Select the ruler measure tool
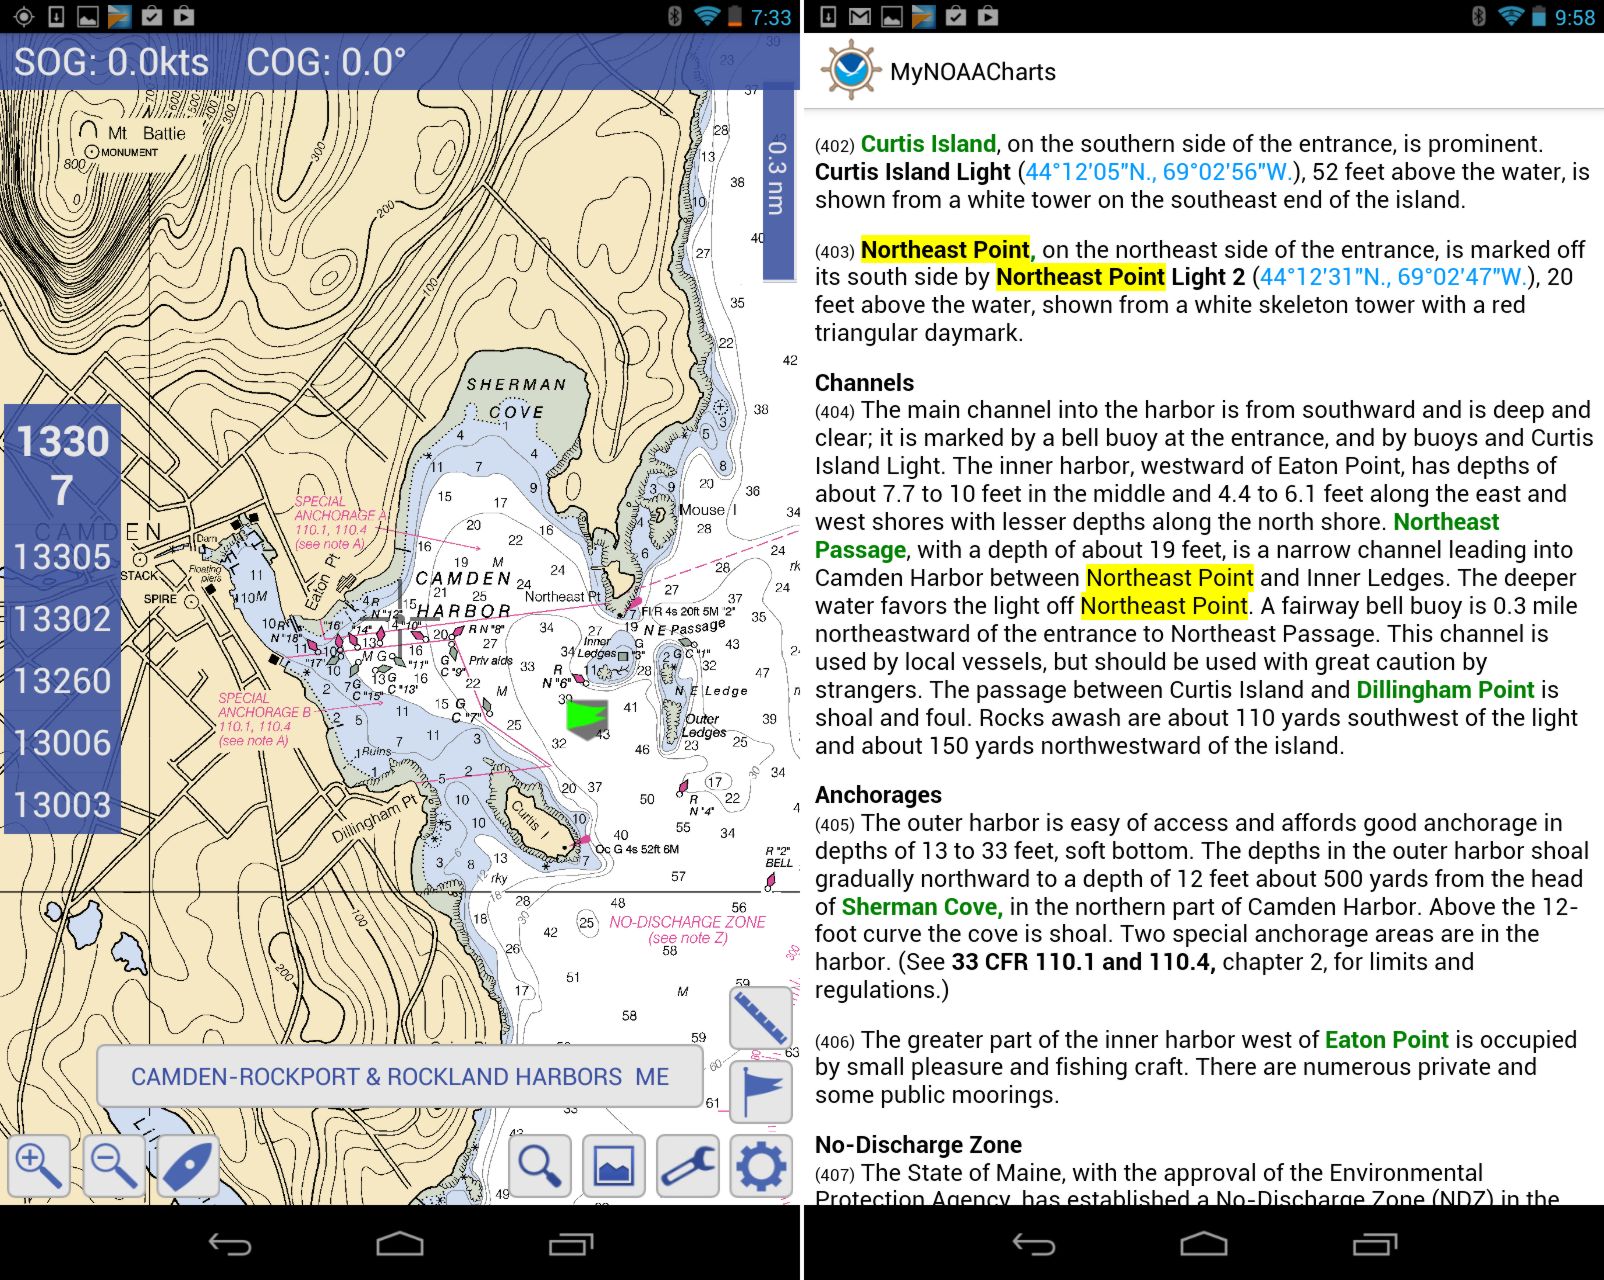Screen dimensions: 1604x1280 (761, 1018)
